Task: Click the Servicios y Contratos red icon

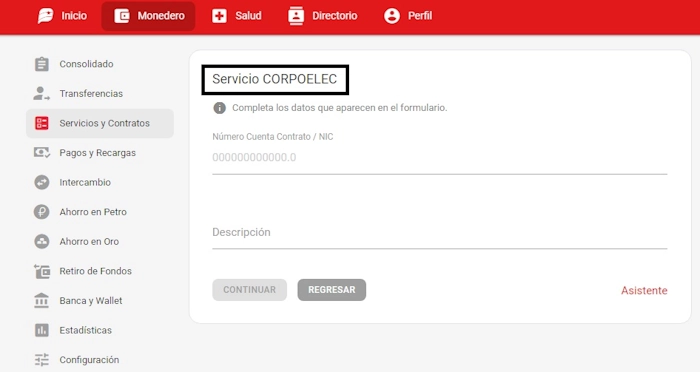Action: pos(42,123)
